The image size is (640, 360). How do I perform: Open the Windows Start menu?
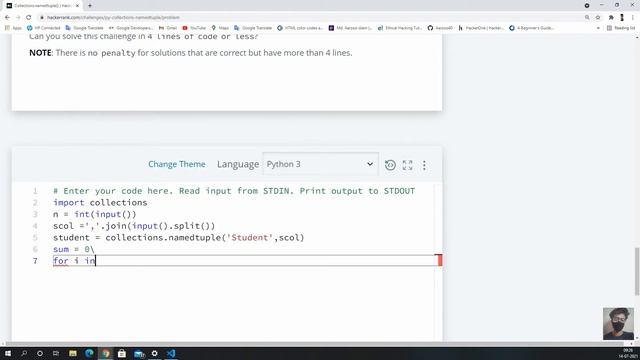point(8,353)
